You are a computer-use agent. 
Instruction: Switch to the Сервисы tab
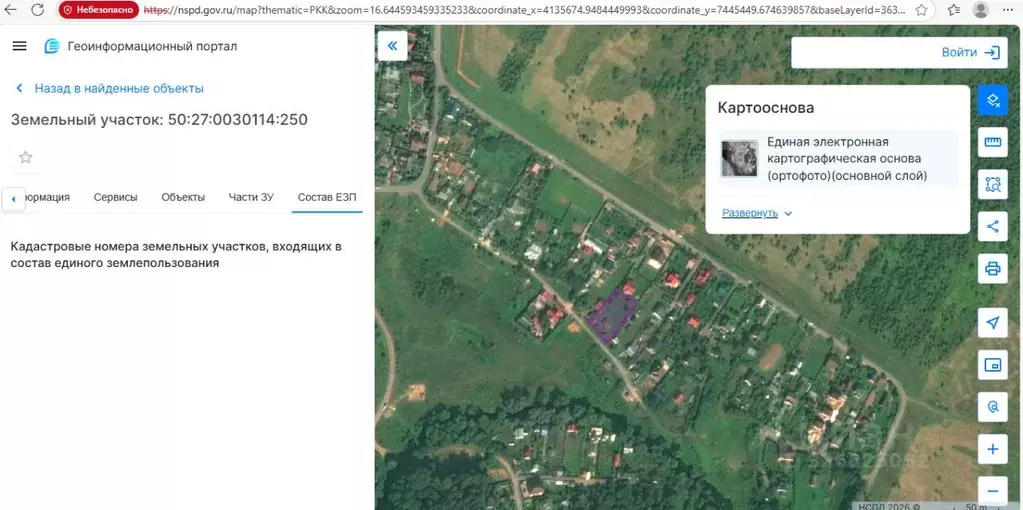(115, 197)
